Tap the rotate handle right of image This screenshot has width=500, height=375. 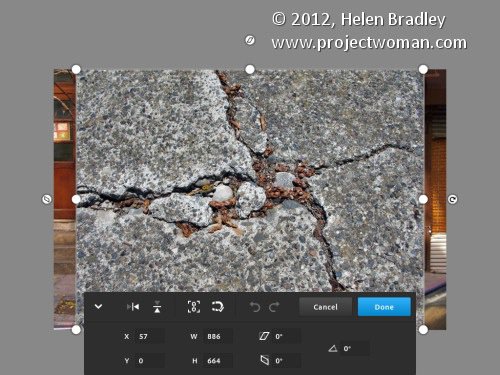click(452, 199)
